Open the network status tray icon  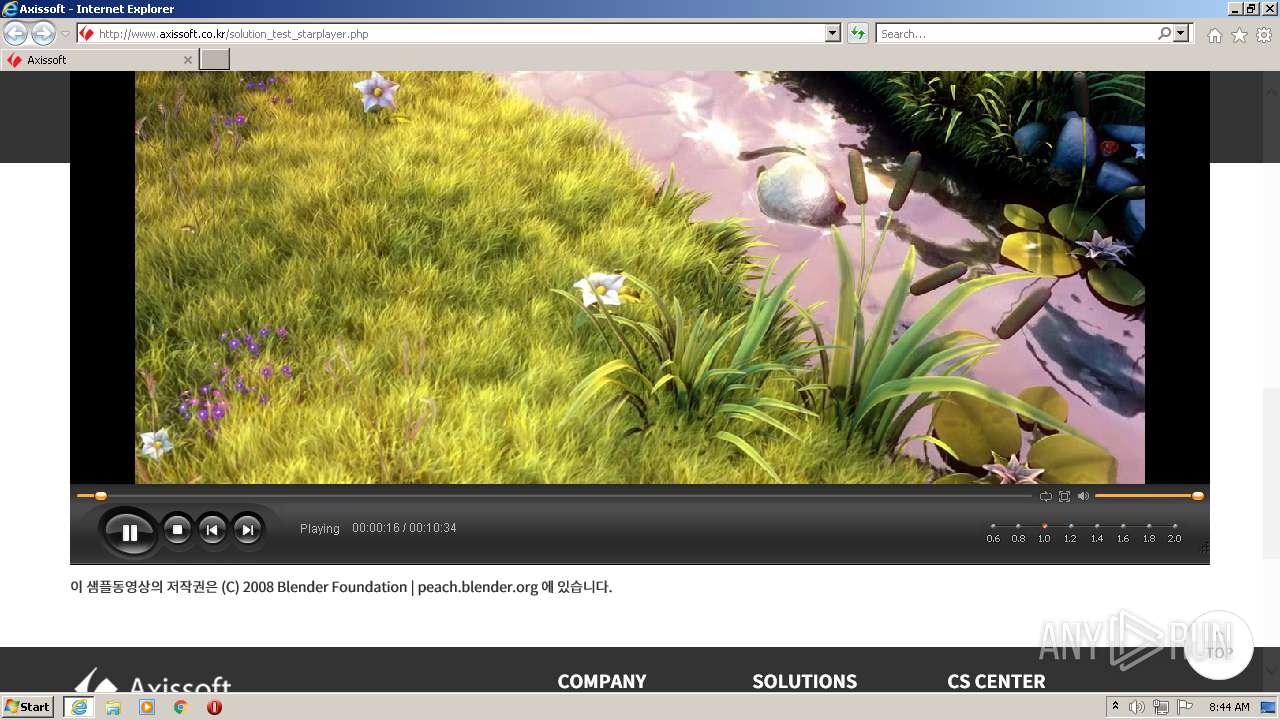click(x=1161, y=707)
